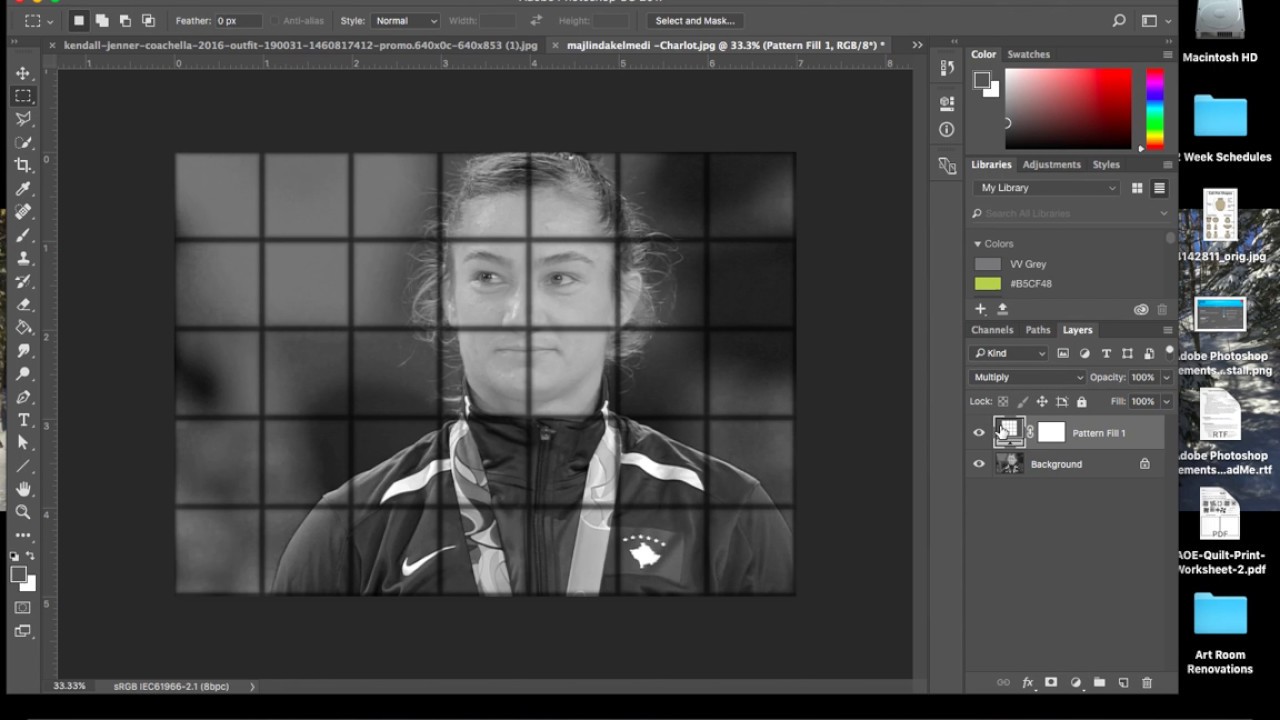Viewport: 1280px width, 720px height.
Task: Select the Paint Bucket tool
Action: [23, 327]
